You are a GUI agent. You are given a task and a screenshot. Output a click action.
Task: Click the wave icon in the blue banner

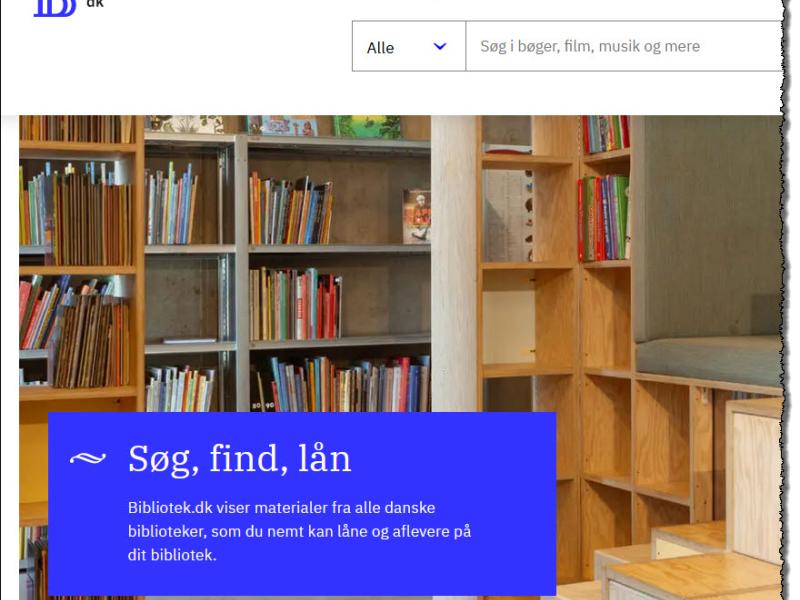[x=88, y=458]
